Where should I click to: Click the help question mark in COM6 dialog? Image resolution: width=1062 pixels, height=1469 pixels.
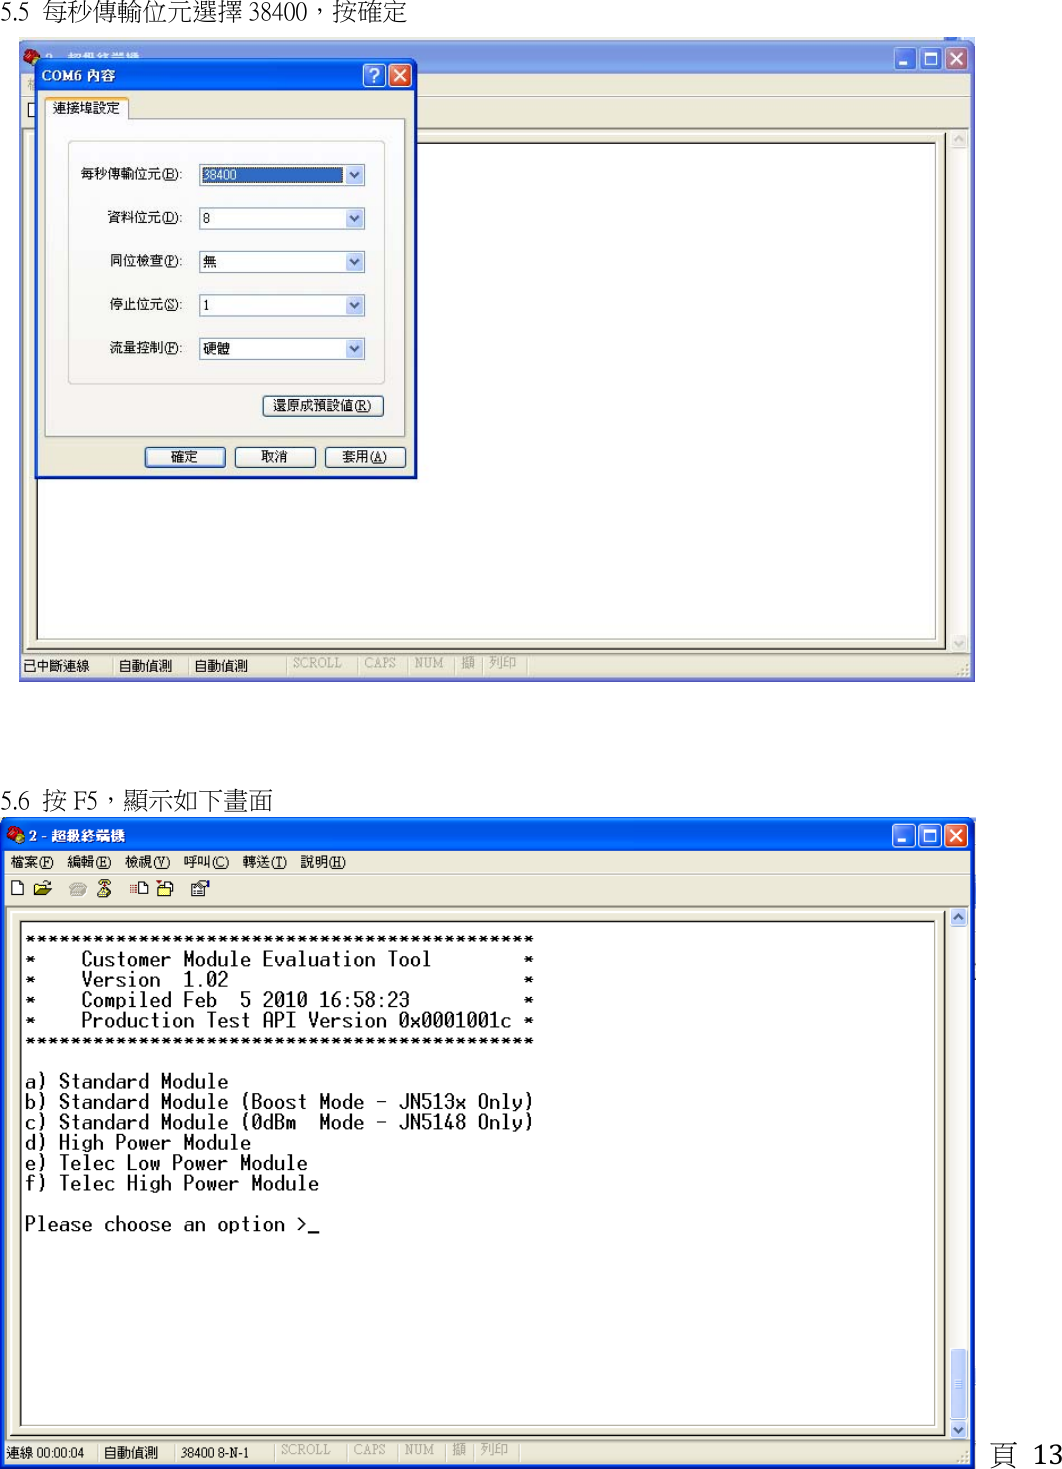(x=373, y=75)
